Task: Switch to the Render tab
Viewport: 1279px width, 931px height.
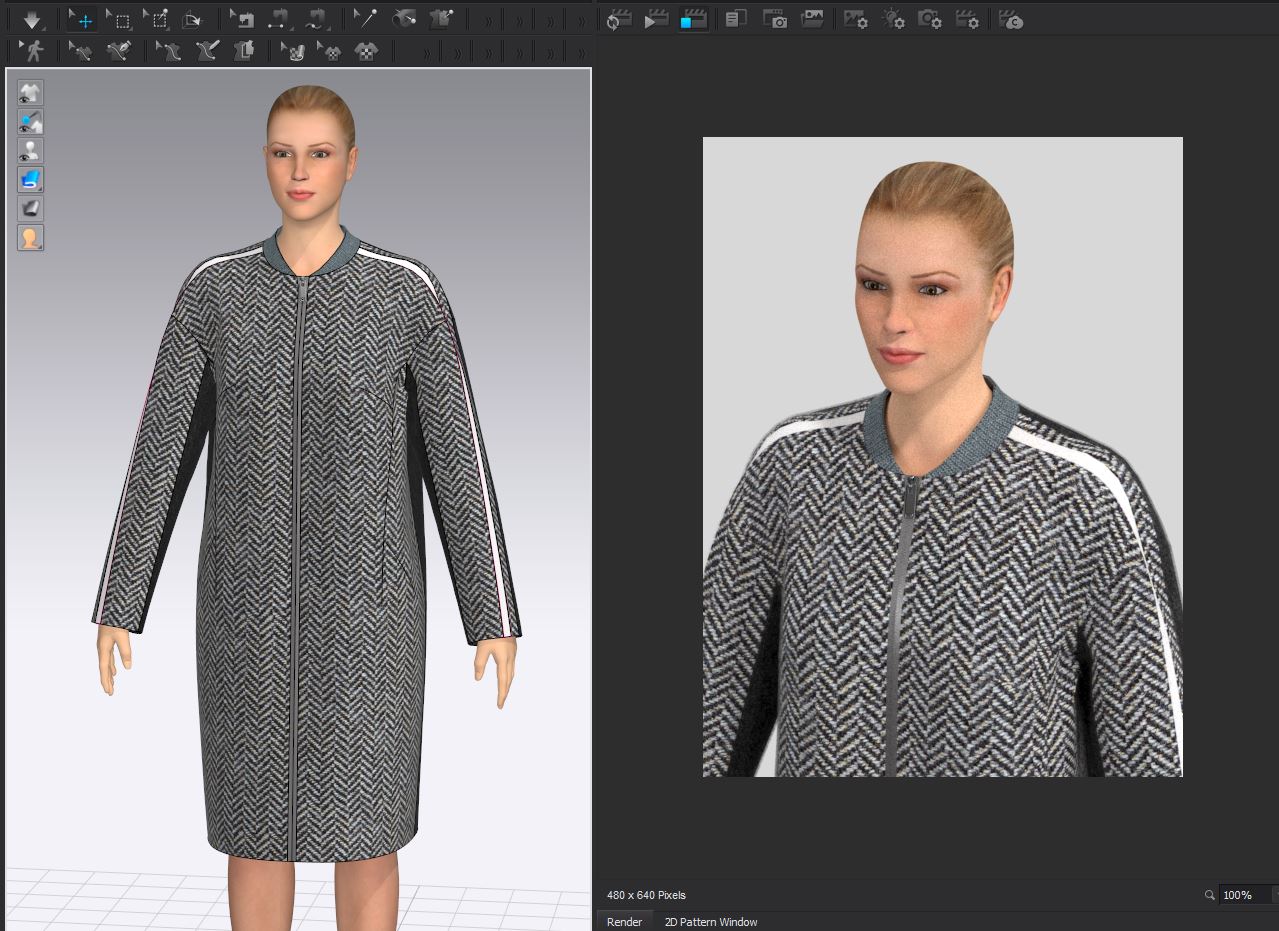Action: point(624,921)
